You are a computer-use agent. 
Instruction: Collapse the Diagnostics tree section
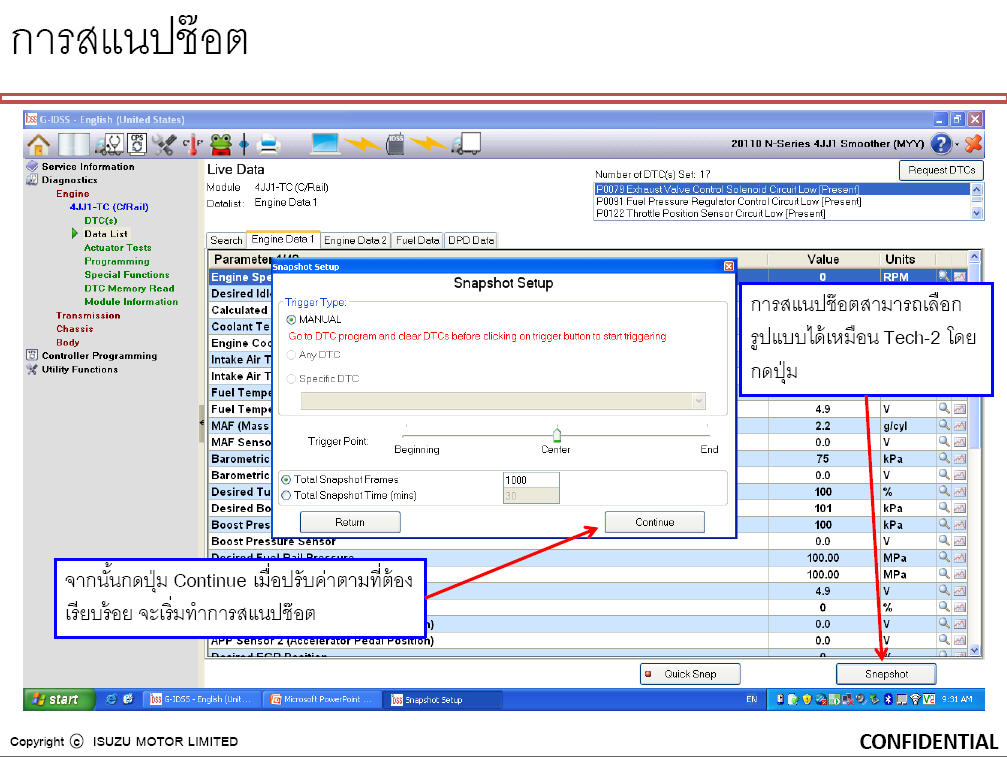click(x=69, y=180)
